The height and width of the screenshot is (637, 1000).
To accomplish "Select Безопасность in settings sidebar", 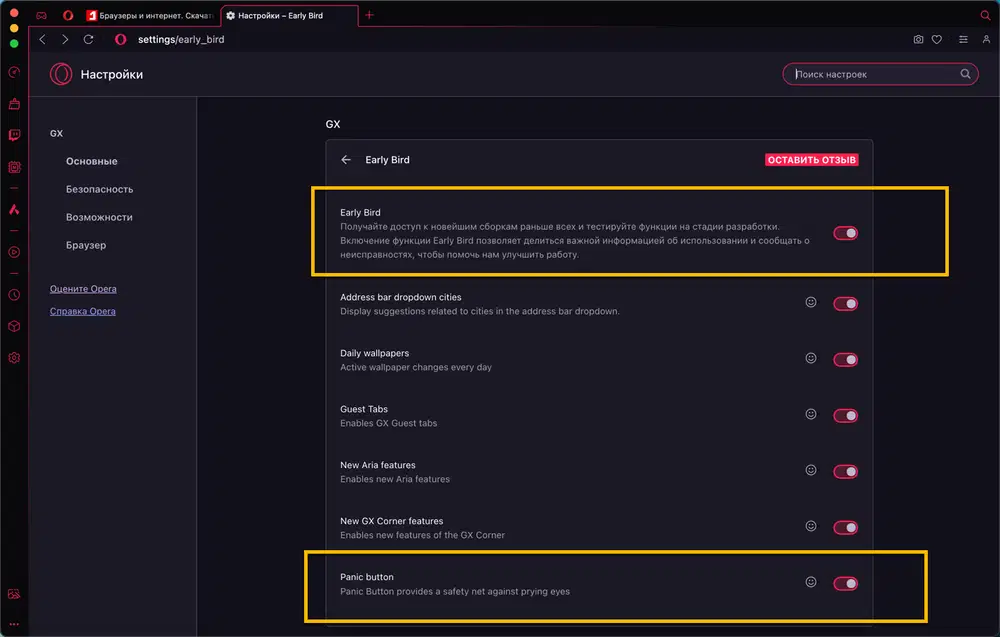I will 99,189.
